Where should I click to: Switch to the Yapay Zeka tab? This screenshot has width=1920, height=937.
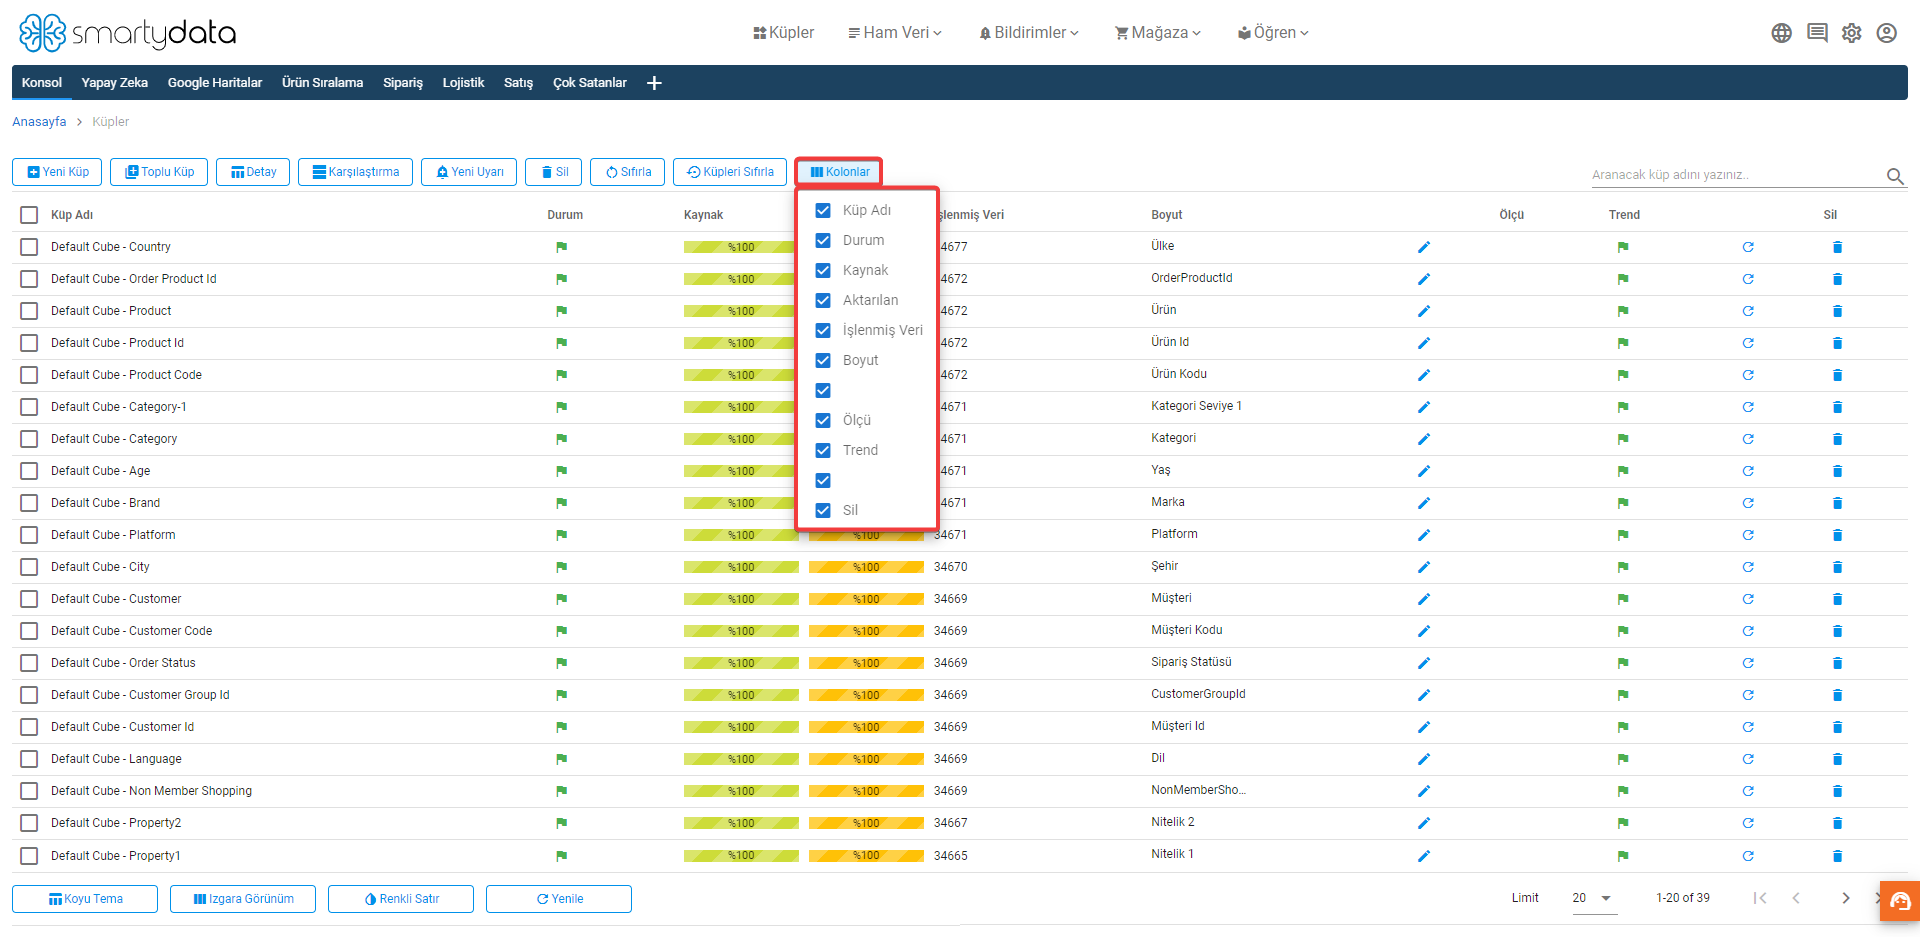click(115, 83)
